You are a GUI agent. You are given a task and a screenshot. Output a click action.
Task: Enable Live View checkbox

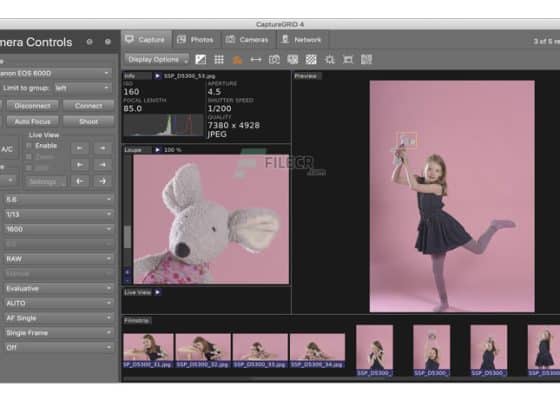click(x=29, y=146)
